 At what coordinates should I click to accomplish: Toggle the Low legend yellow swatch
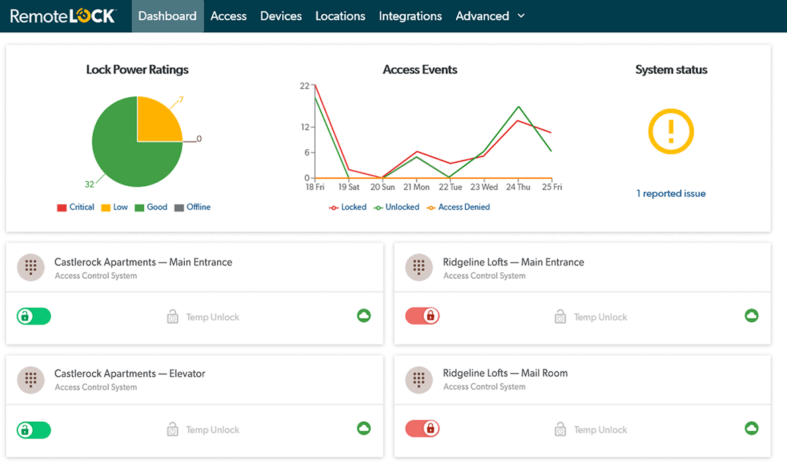pyautogui.click(x=106, y=207)
